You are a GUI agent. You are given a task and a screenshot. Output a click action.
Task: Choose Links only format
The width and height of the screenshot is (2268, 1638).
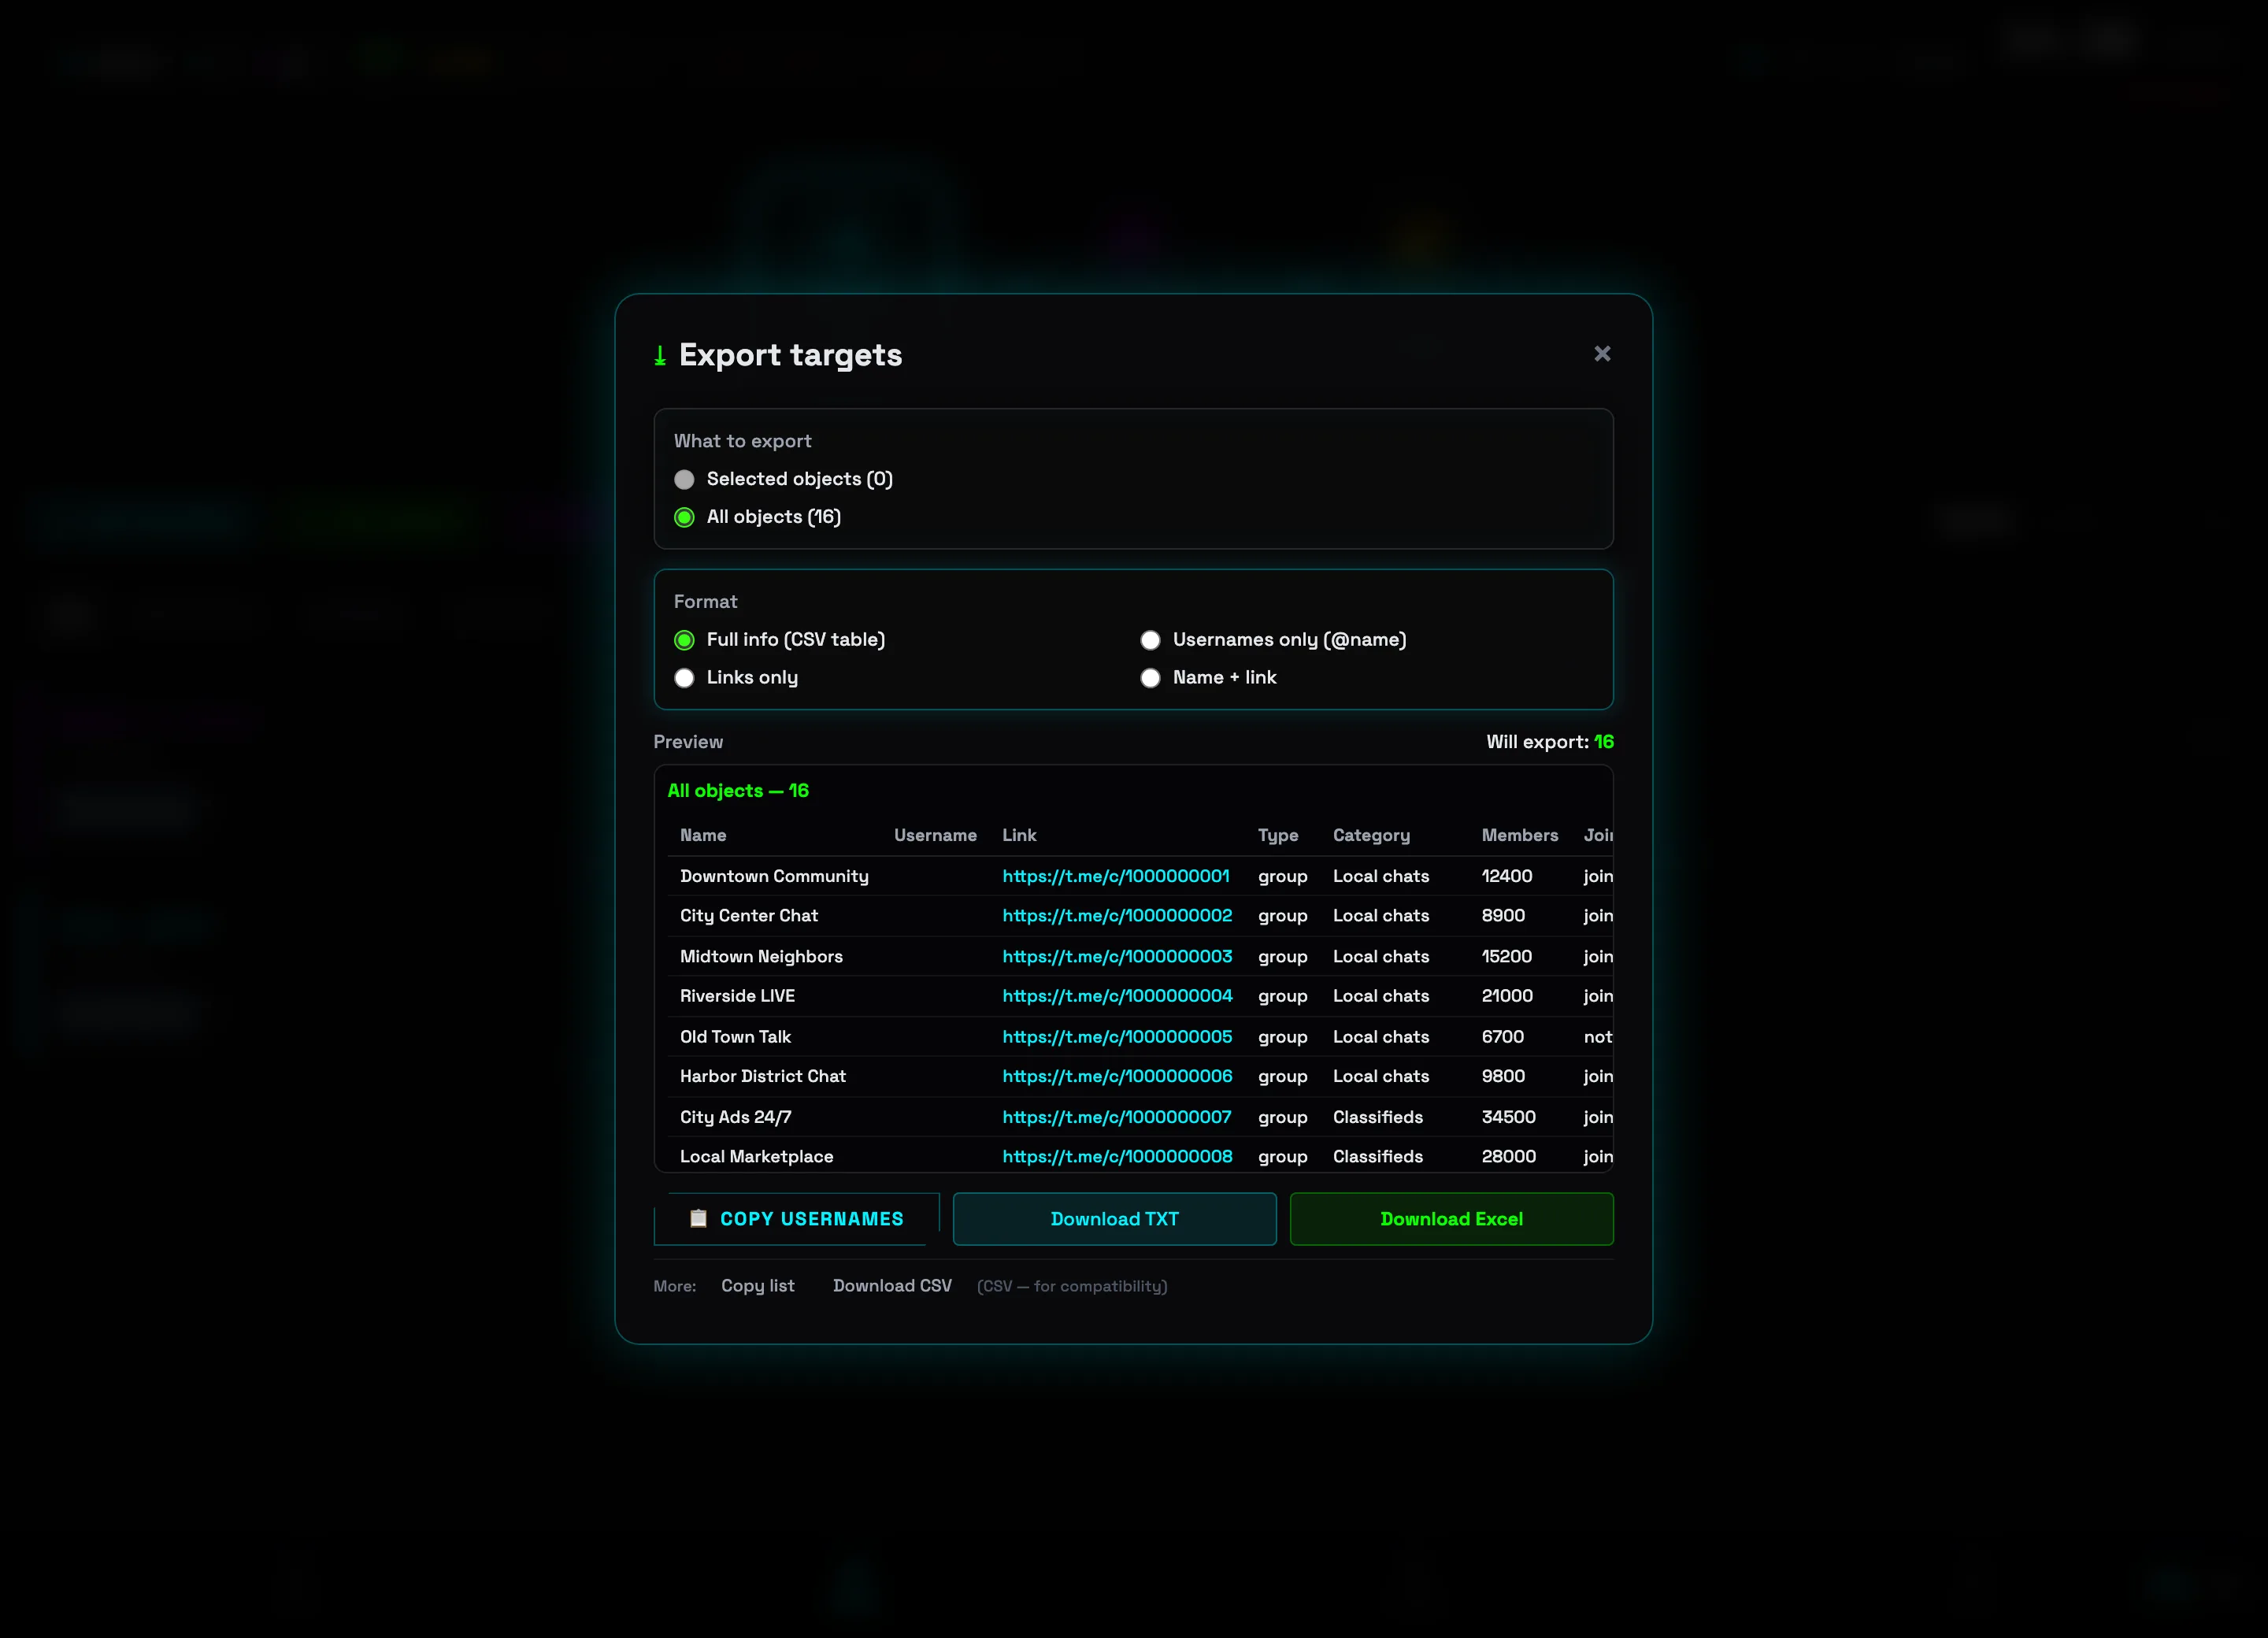coord(736,678)
